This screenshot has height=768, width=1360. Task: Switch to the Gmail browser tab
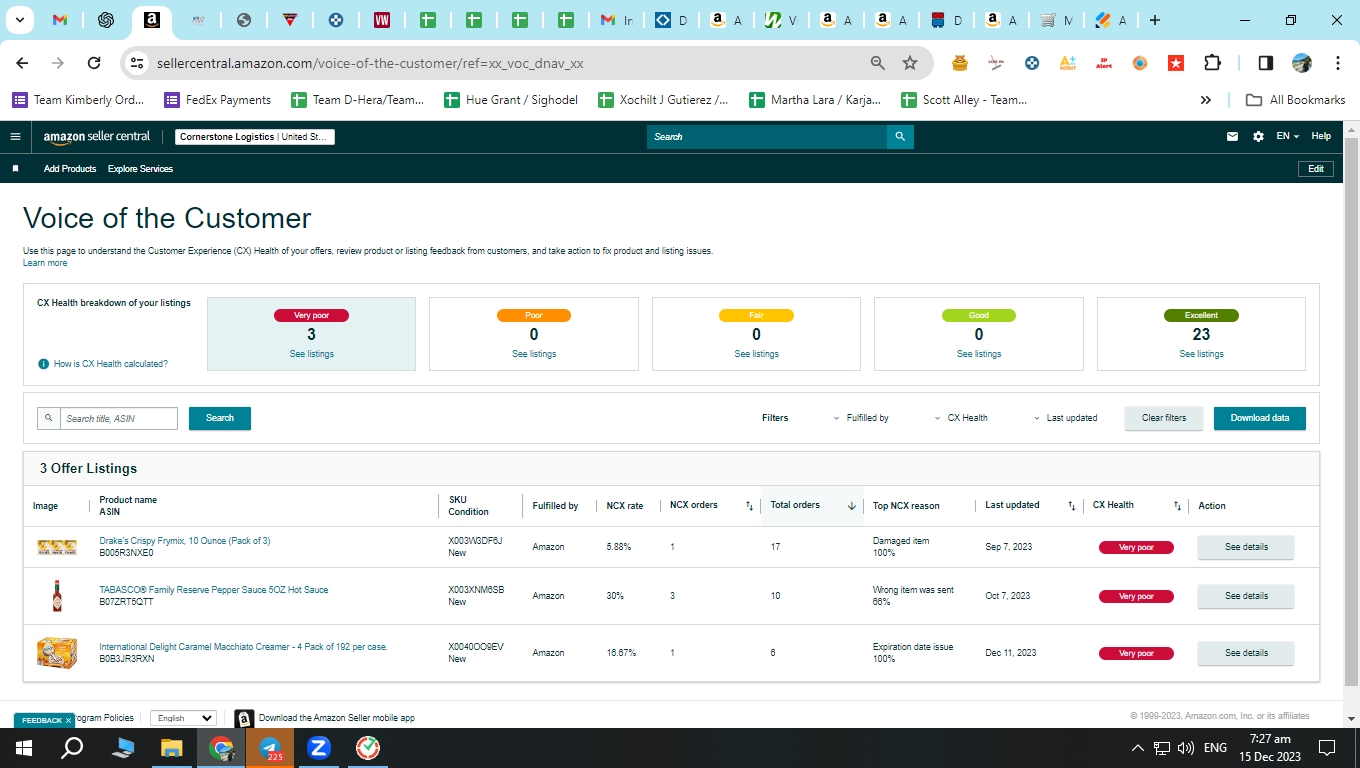click(x=60, y=20)
